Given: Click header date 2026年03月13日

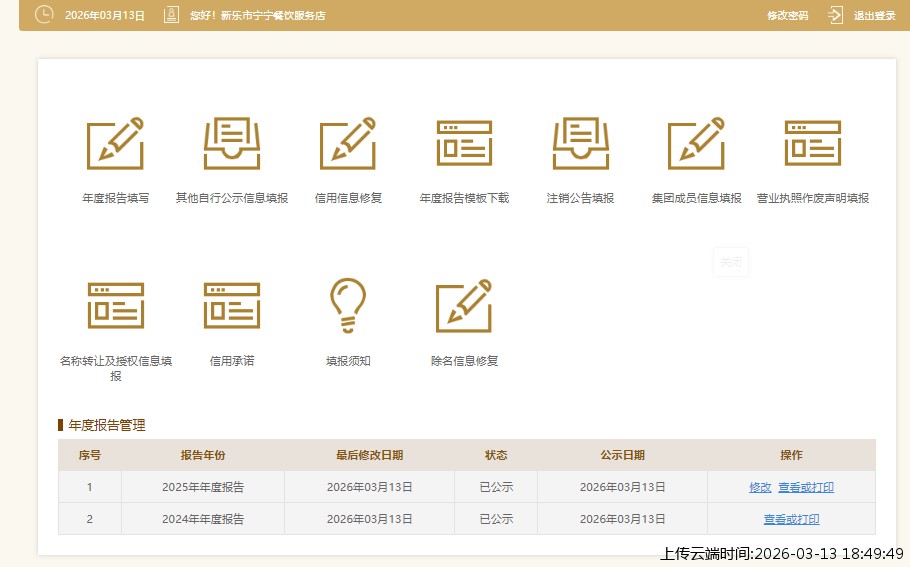Looking at the screenshot, I should click(104, 16).
